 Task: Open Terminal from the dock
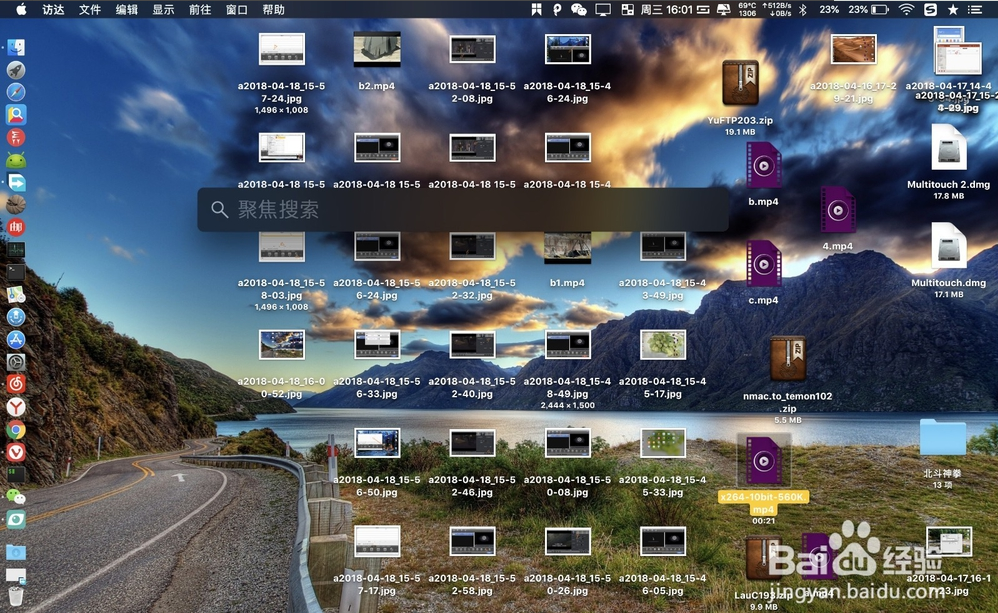click(16, 271)
